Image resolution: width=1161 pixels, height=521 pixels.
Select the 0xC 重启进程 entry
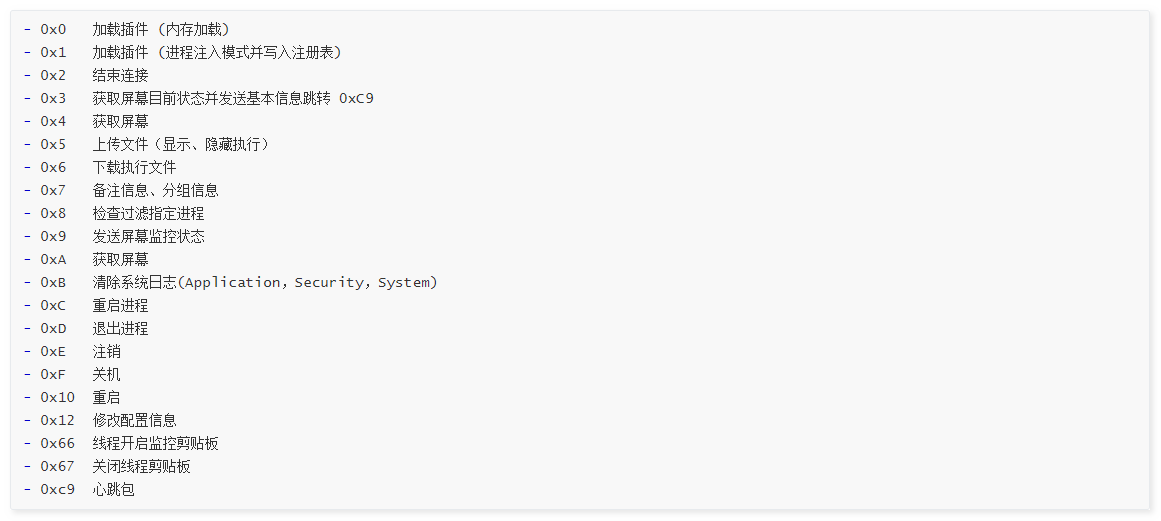[120, 305]
